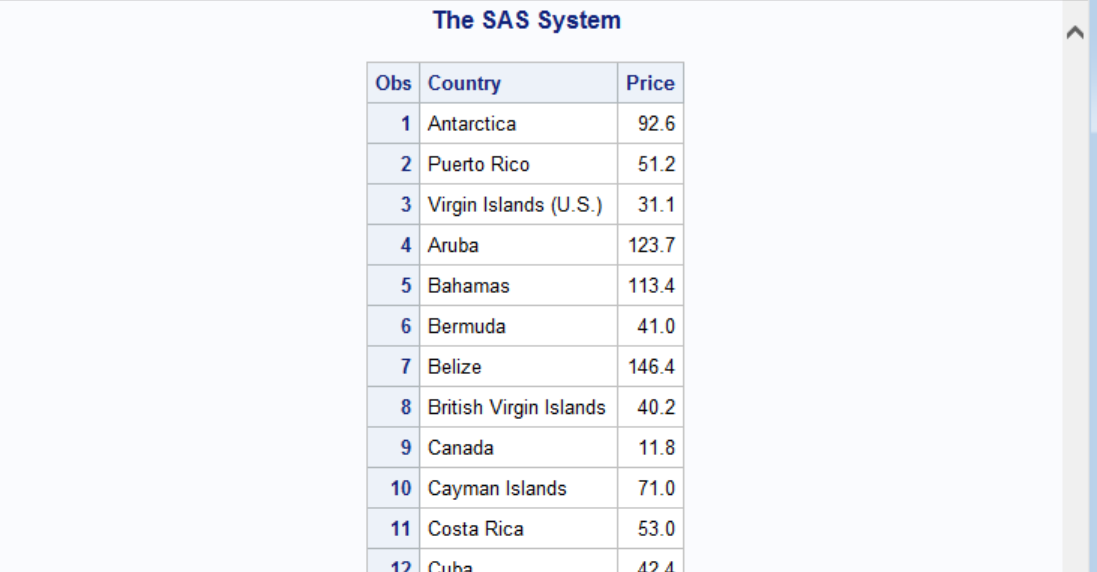Screen dimensions: 1097x572
Task: Select the British Virgin Islands cell
Action: (x=516, y=407)
